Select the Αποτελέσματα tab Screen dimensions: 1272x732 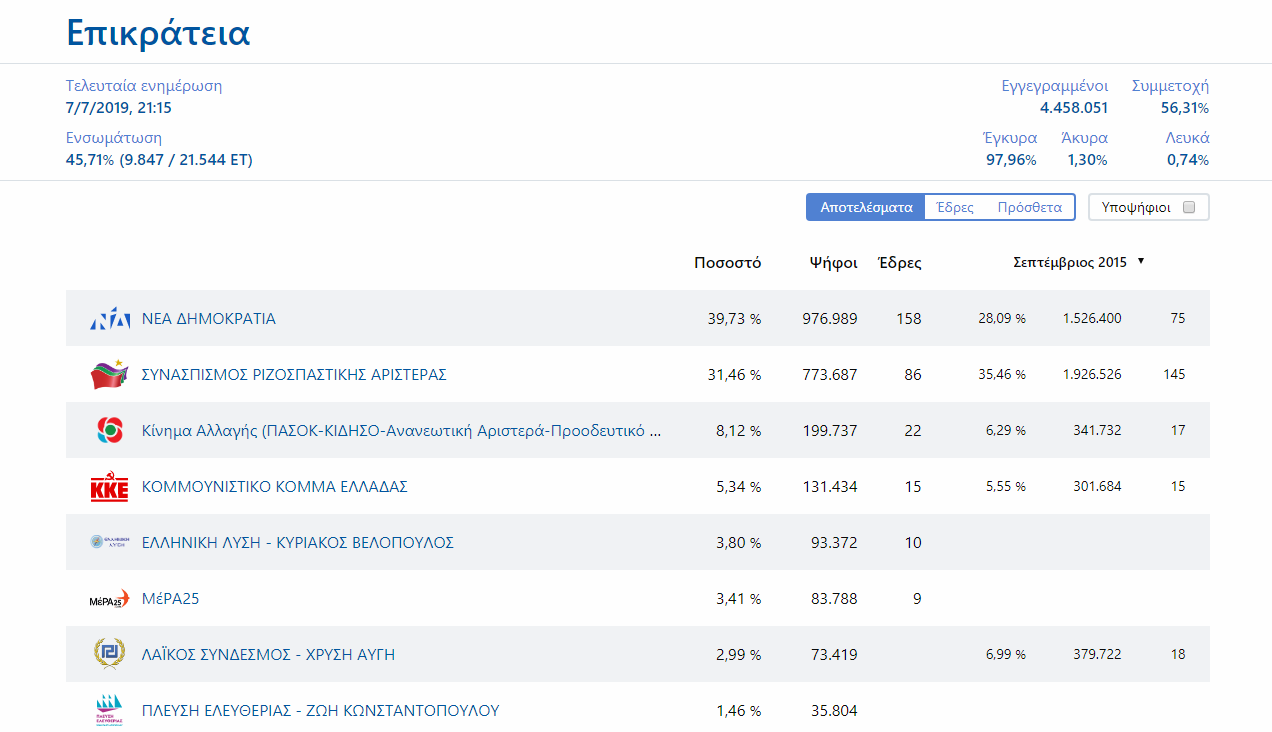(x=866, y=207)
